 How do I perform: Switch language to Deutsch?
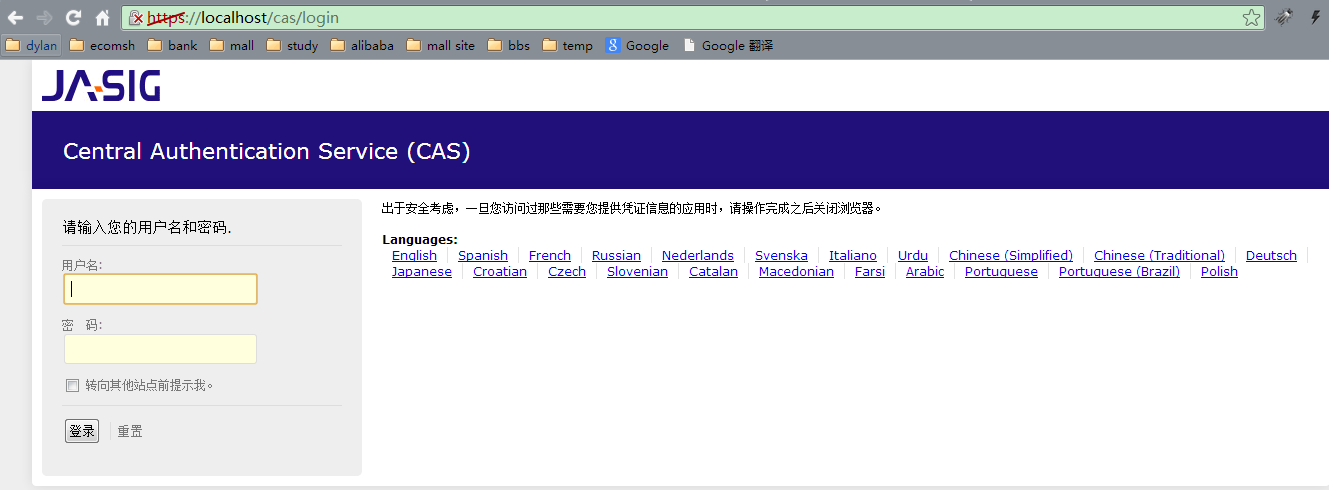[1271, 255]
